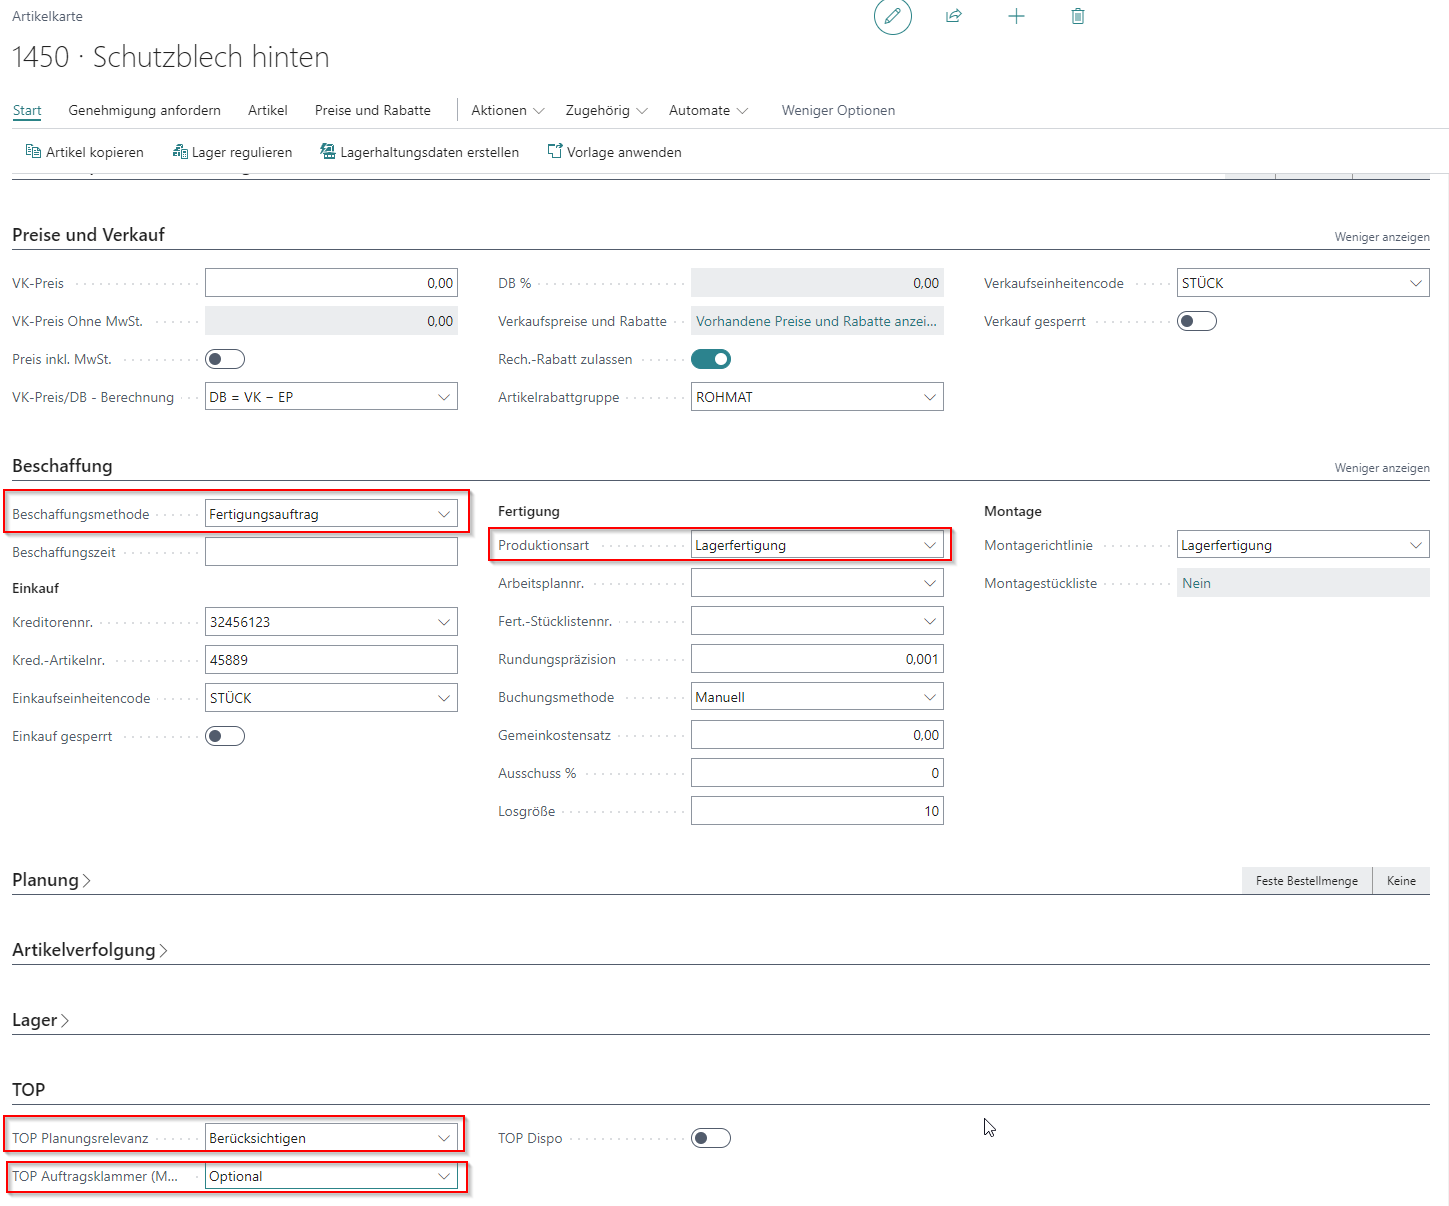Screen dimensions: 1449x1206
Task: Click the Lagerhaltungsdaten erstellen icon
Action: pyautogui.click(x=327, y=152)
